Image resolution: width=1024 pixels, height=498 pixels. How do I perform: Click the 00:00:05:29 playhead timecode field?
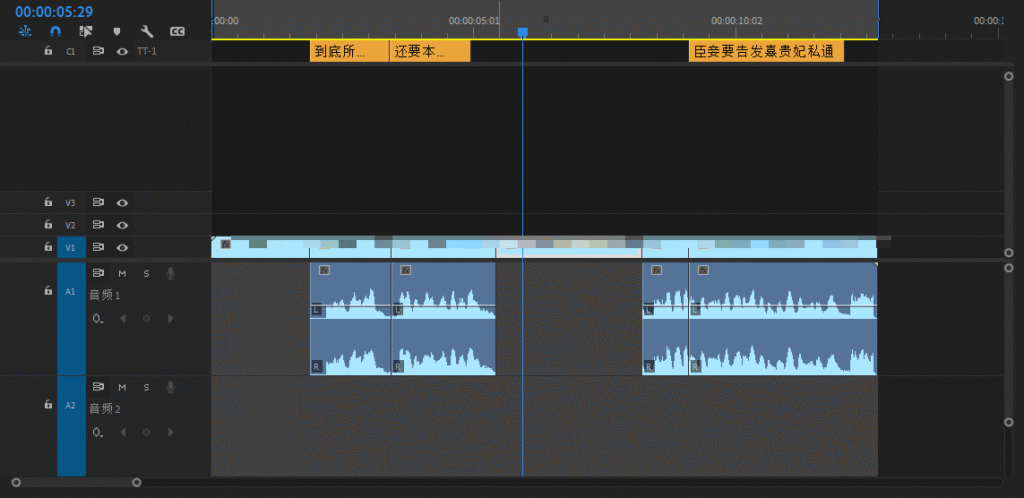coord(54,11)
